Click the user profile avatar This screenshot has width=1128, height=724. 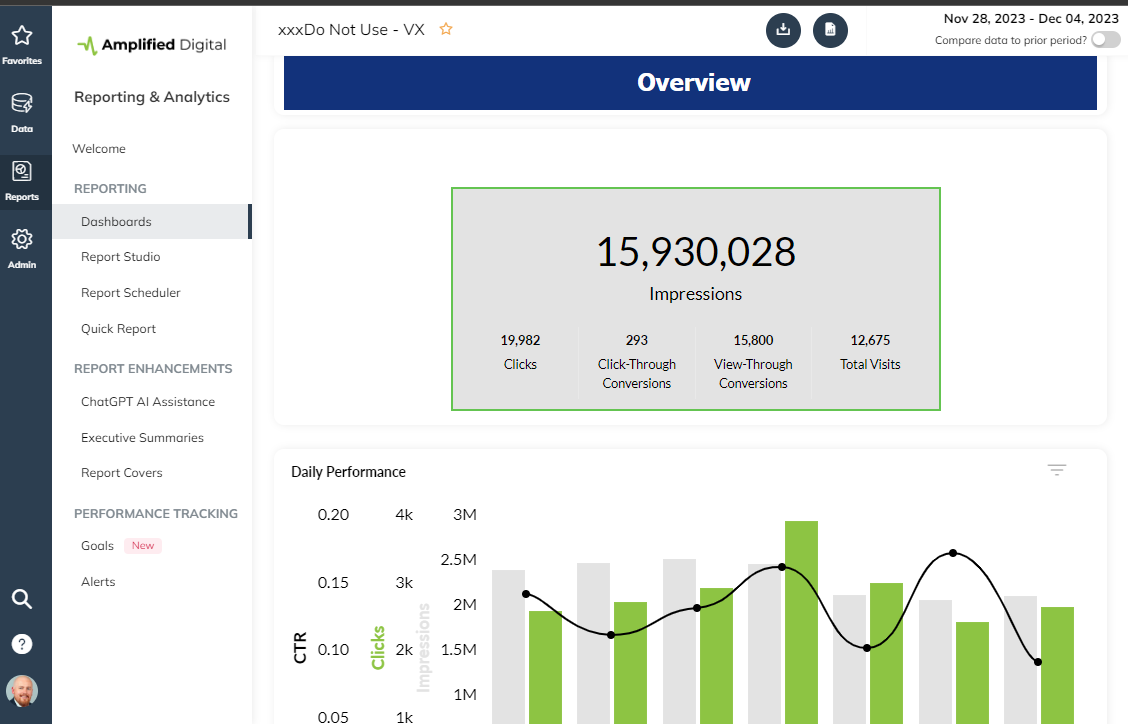pyautogui.click(x=22, y=690)
